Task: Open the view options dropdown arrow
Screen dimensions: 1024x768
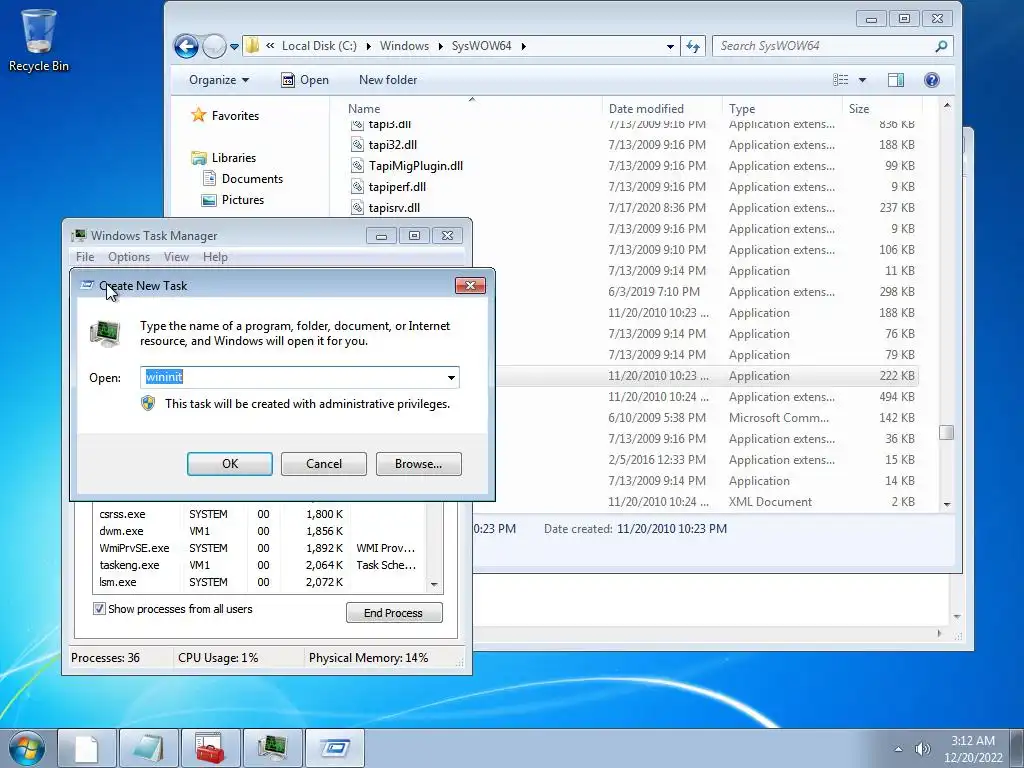Action: click(862, 80)
